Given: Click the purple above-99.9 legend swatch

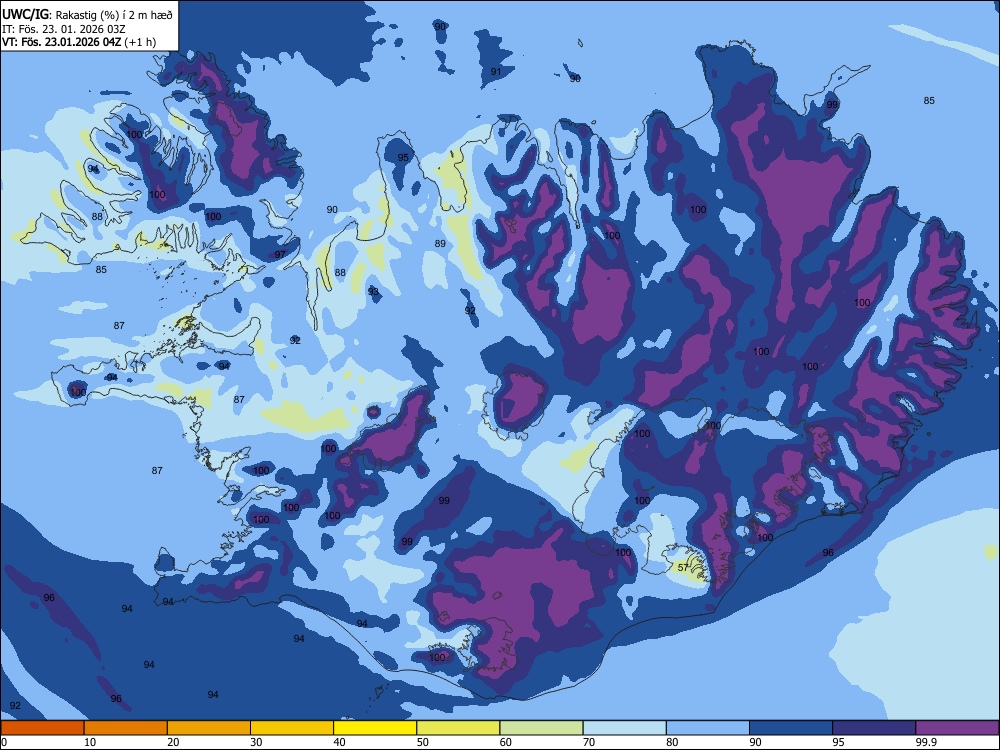Looking at the screenshot, I should (x=957, y=728).
